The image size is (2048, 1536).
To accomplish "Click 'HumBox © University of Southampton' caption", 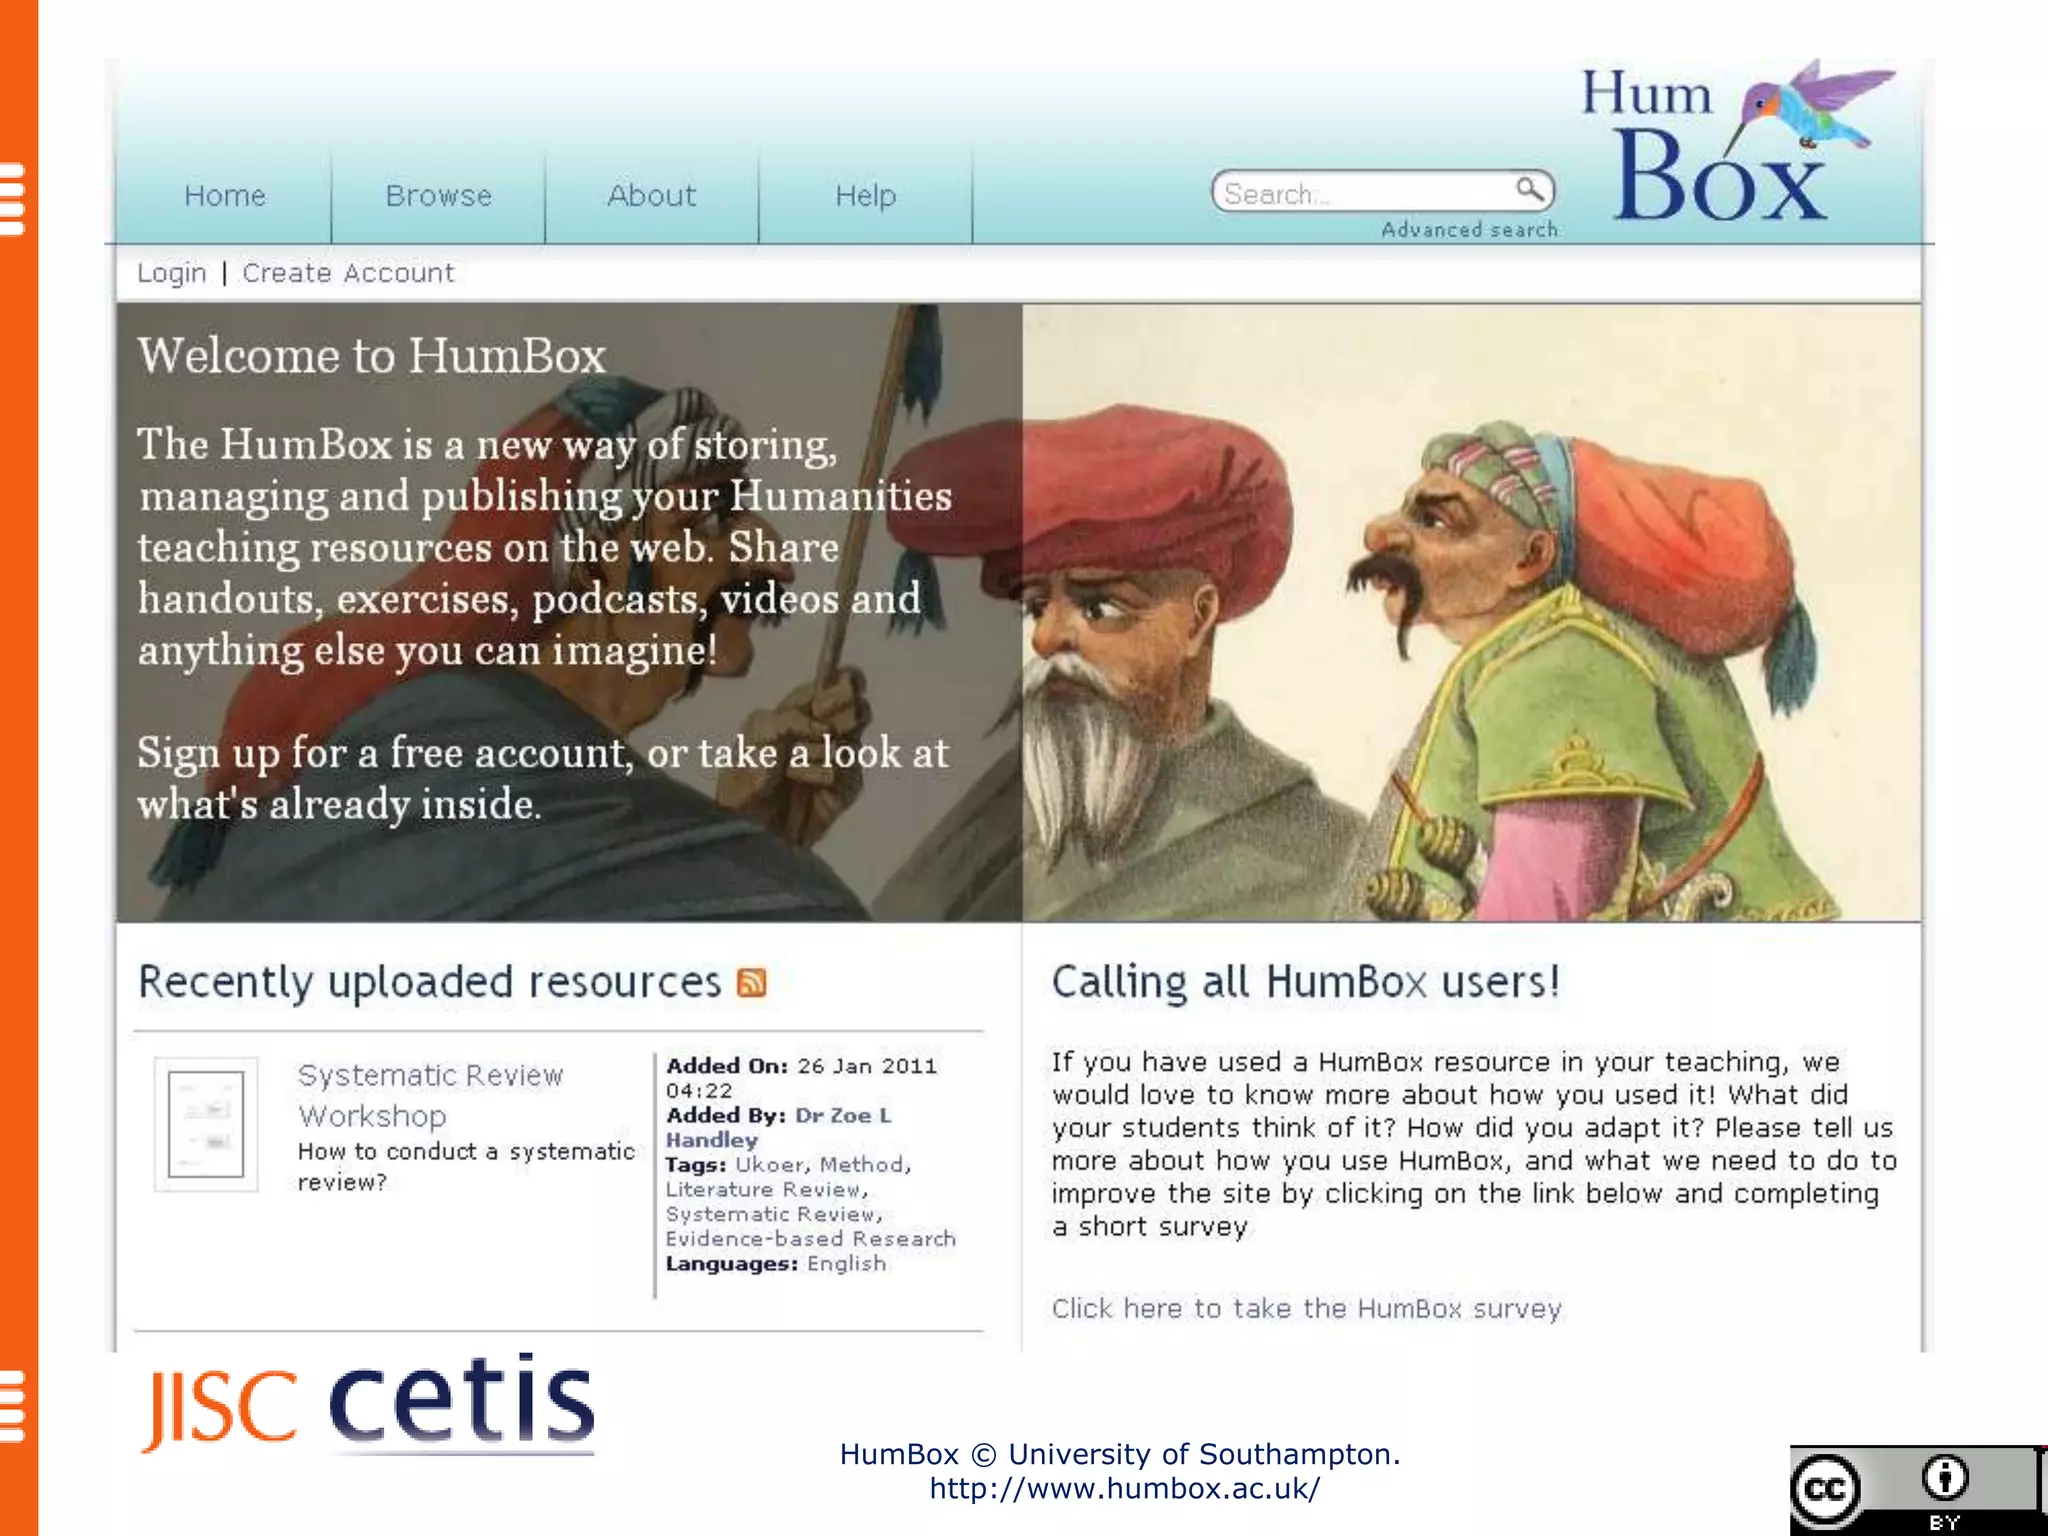I will click(x=1120, y=1454).
